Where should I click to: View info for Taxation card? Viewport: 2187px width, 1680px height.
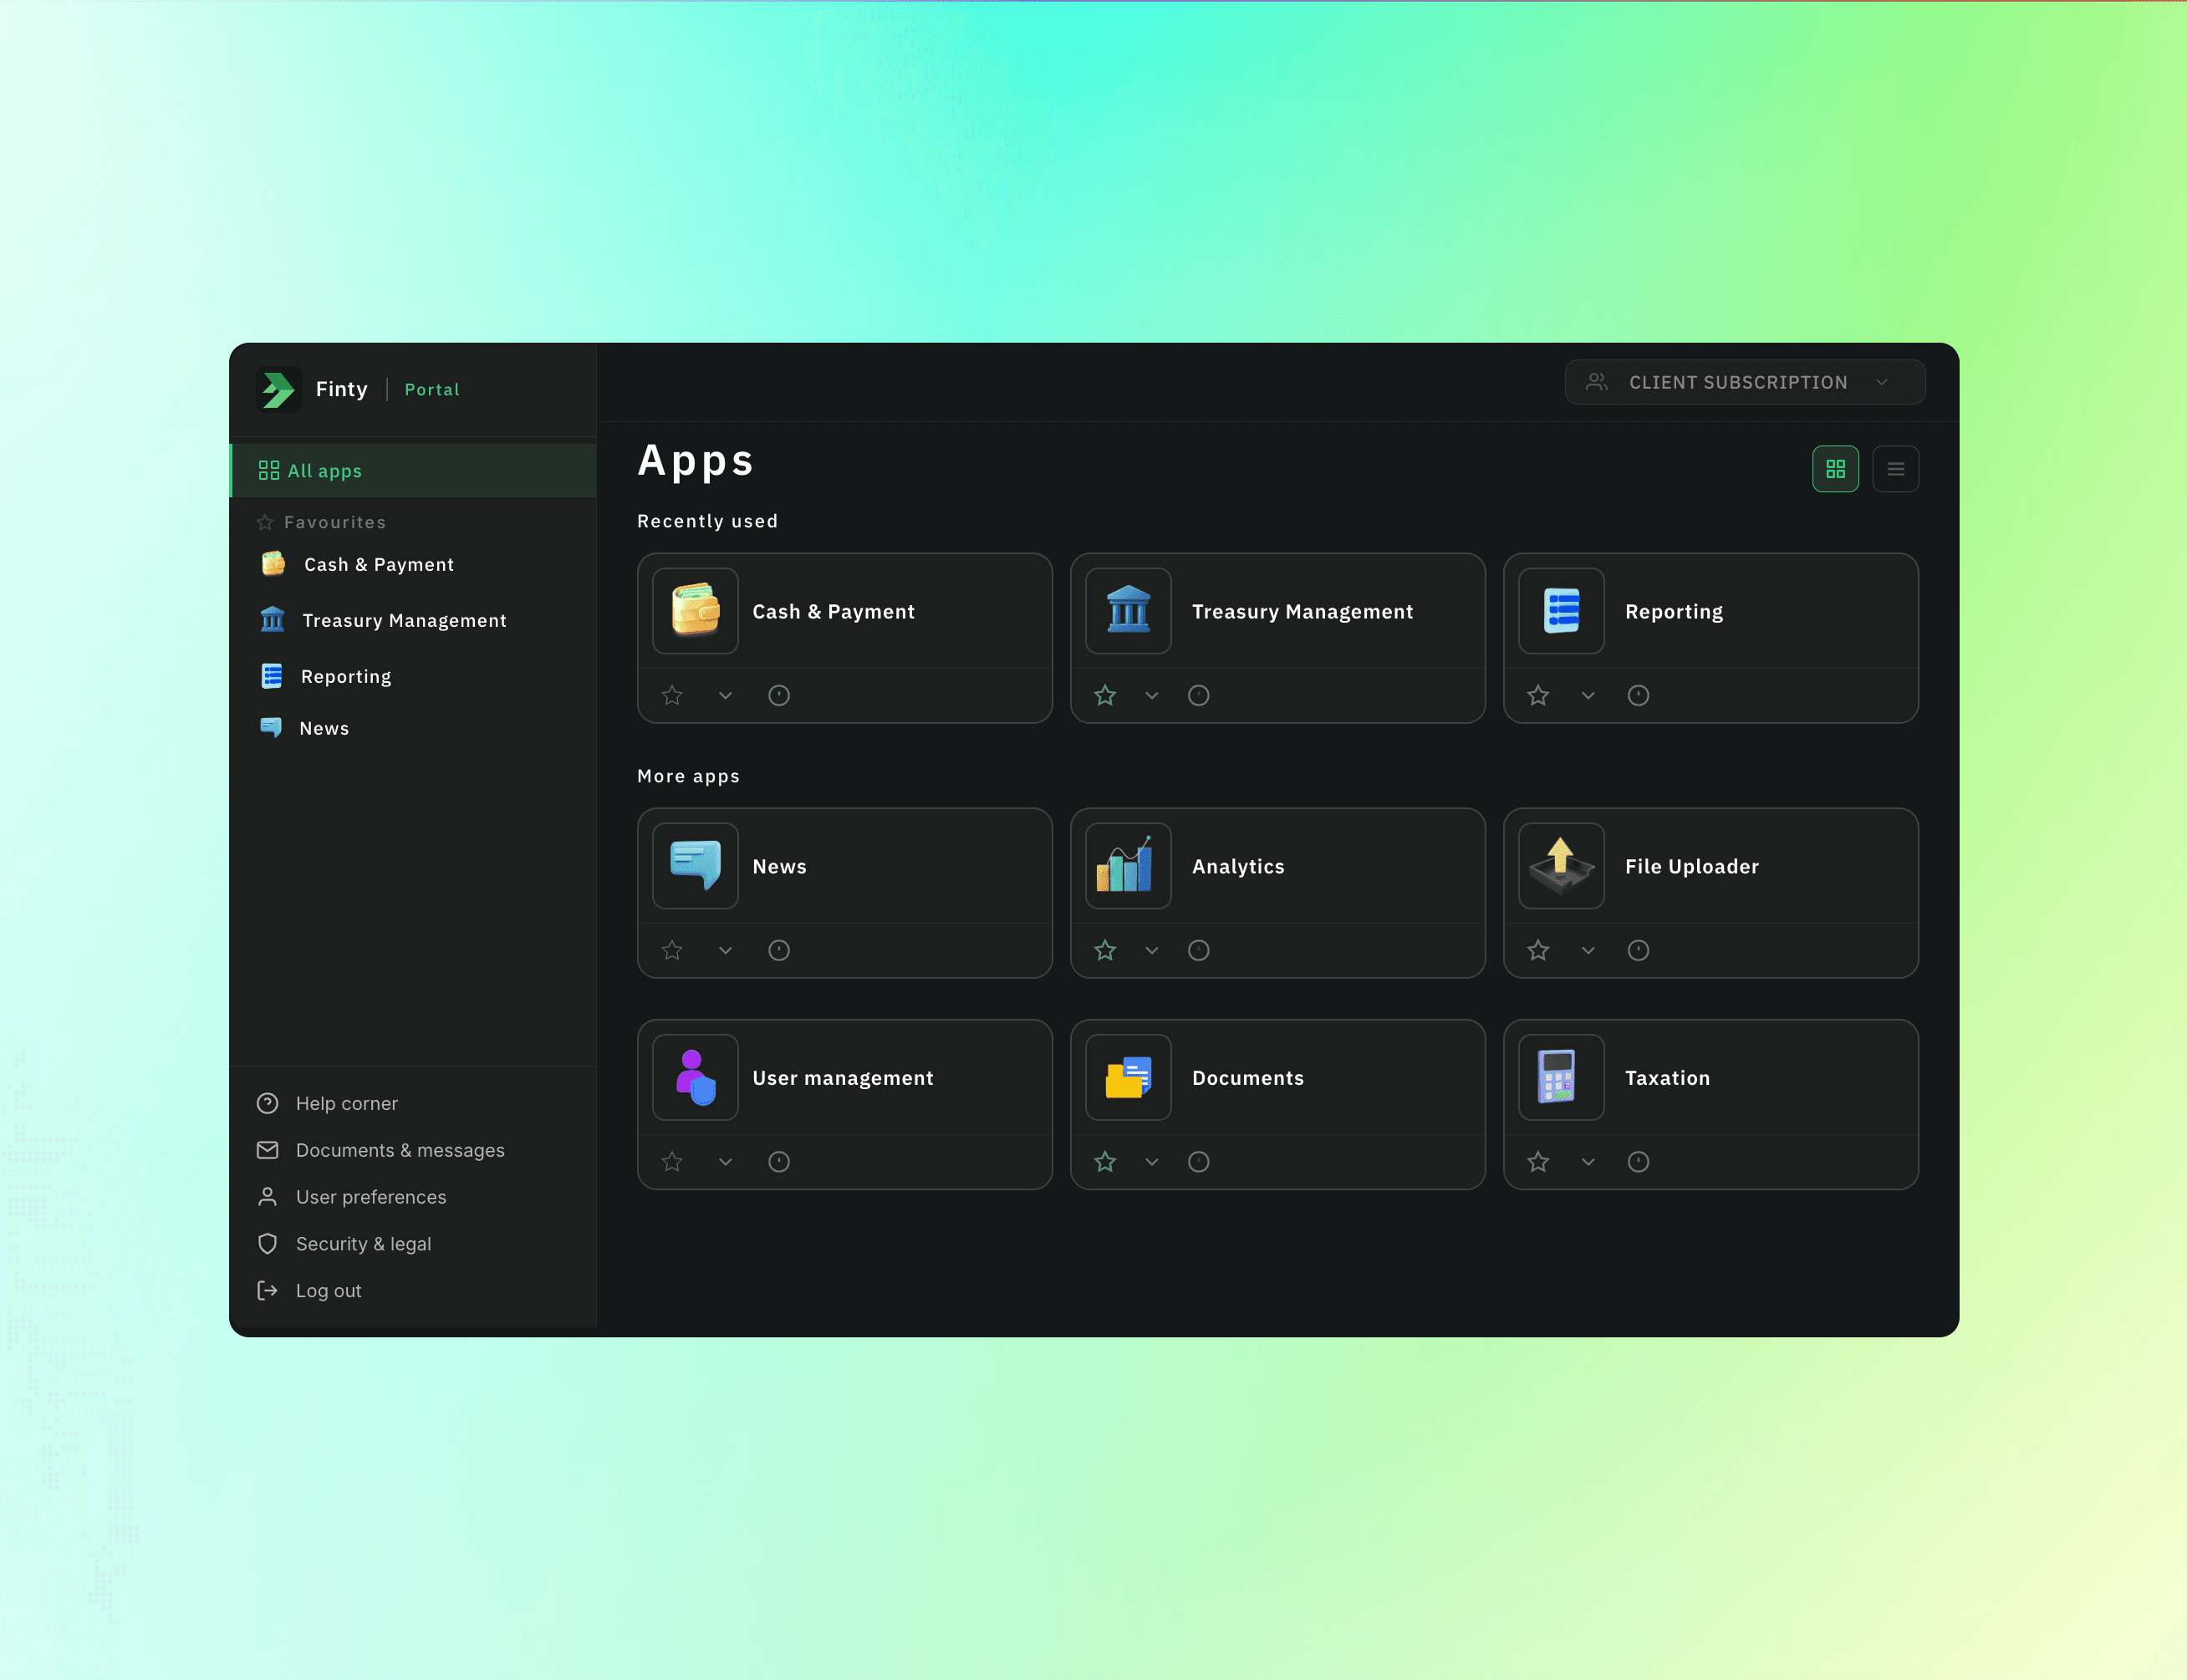(x=1638, y=1161)
